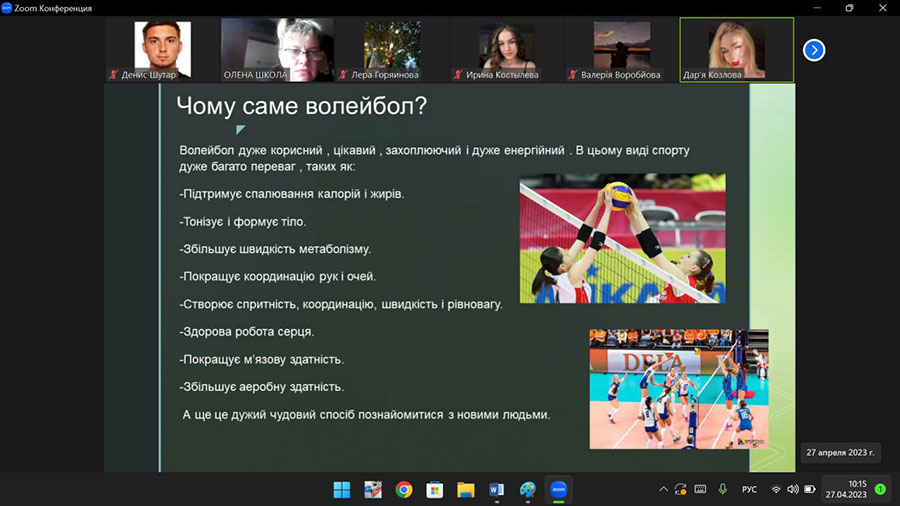The width and height of the screenshot is (900, 506).
Task: Click muted mic icon beside Ирина Костылева
Action: (x=458, y=75)
